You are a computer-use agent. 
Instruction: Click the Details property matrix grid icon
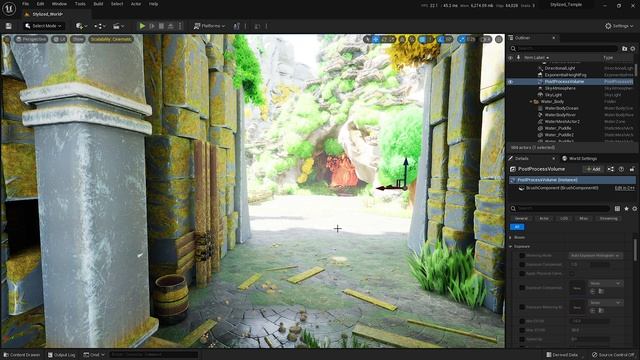[x=617, y=209]
